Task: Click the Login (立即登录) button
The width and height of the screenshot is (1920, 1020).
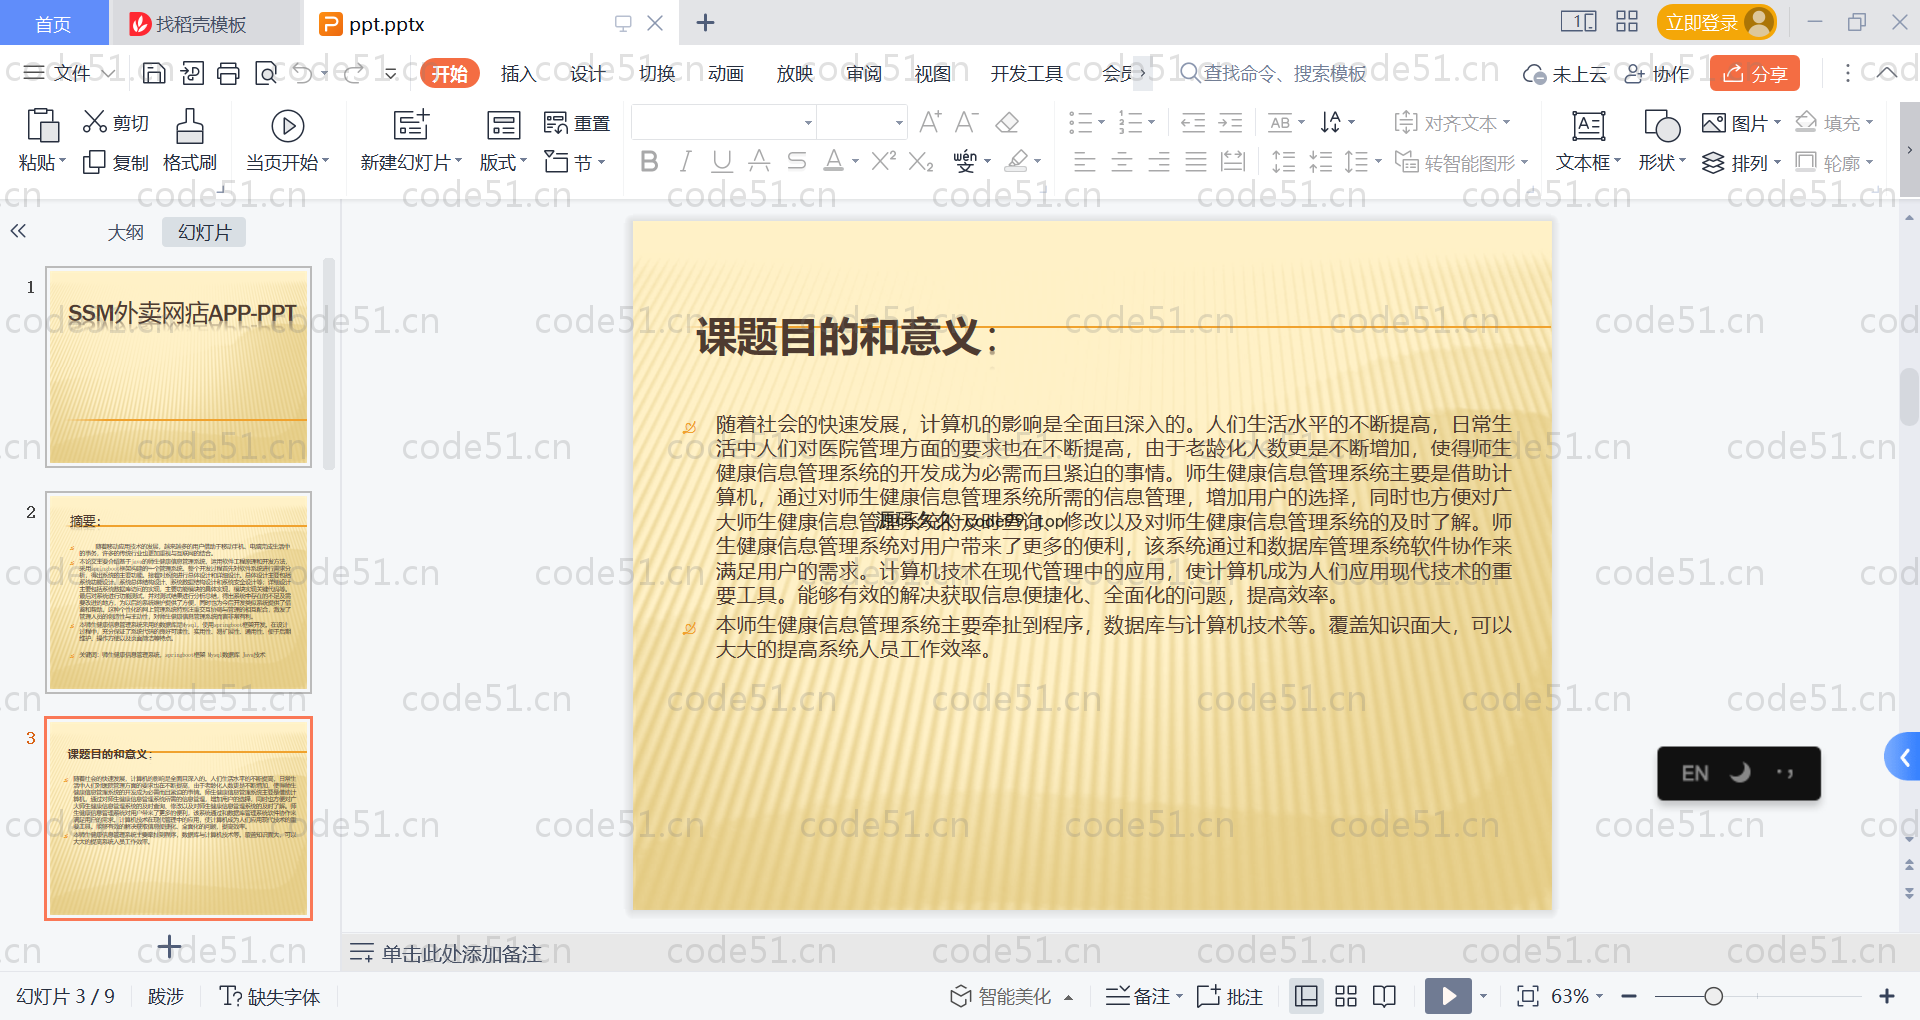Action: point(1716,22)
